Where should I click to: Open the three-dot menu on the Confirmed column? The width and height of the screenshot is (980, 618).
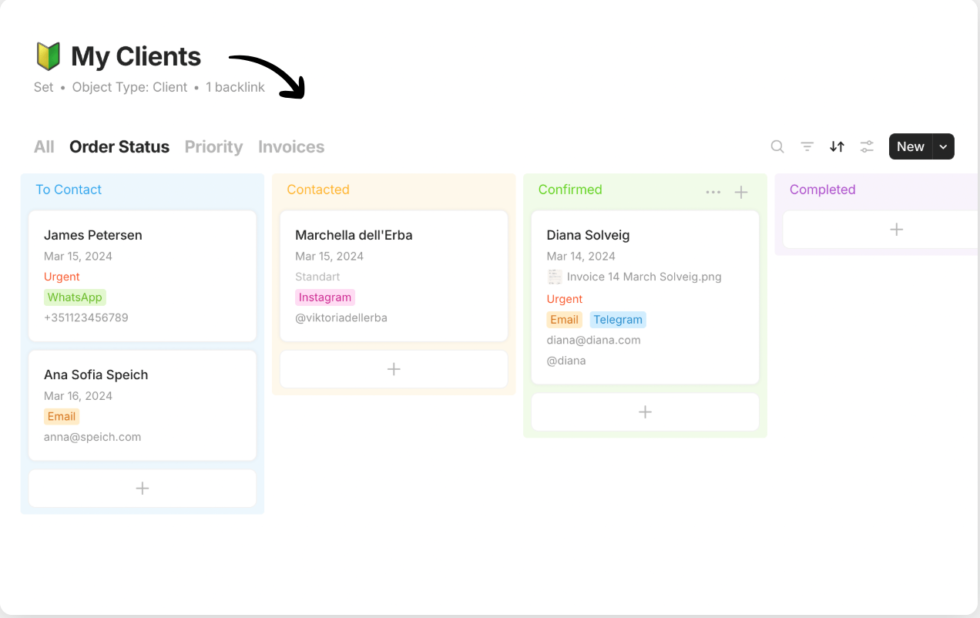pos(713,191)
